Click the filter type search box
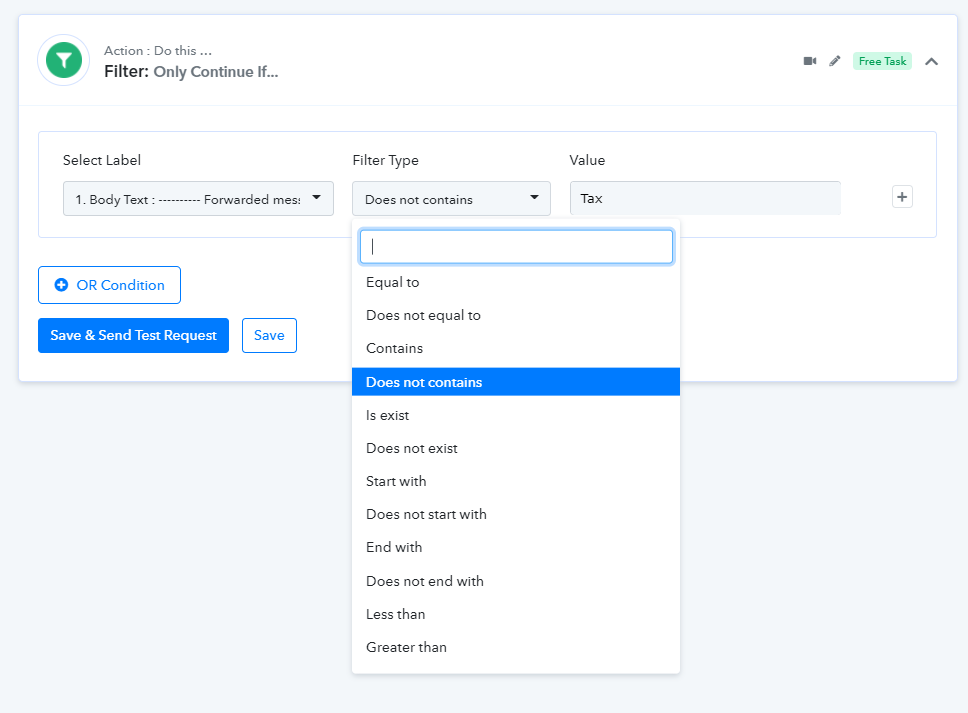The image size is (968, 713). (x=516, y=246)
